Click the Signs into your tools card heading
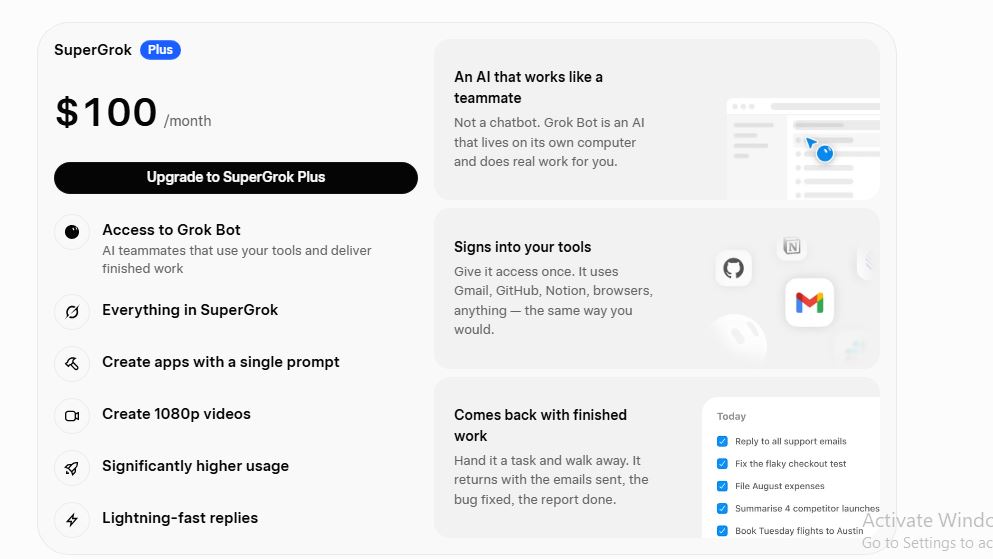 coord(522,247)
